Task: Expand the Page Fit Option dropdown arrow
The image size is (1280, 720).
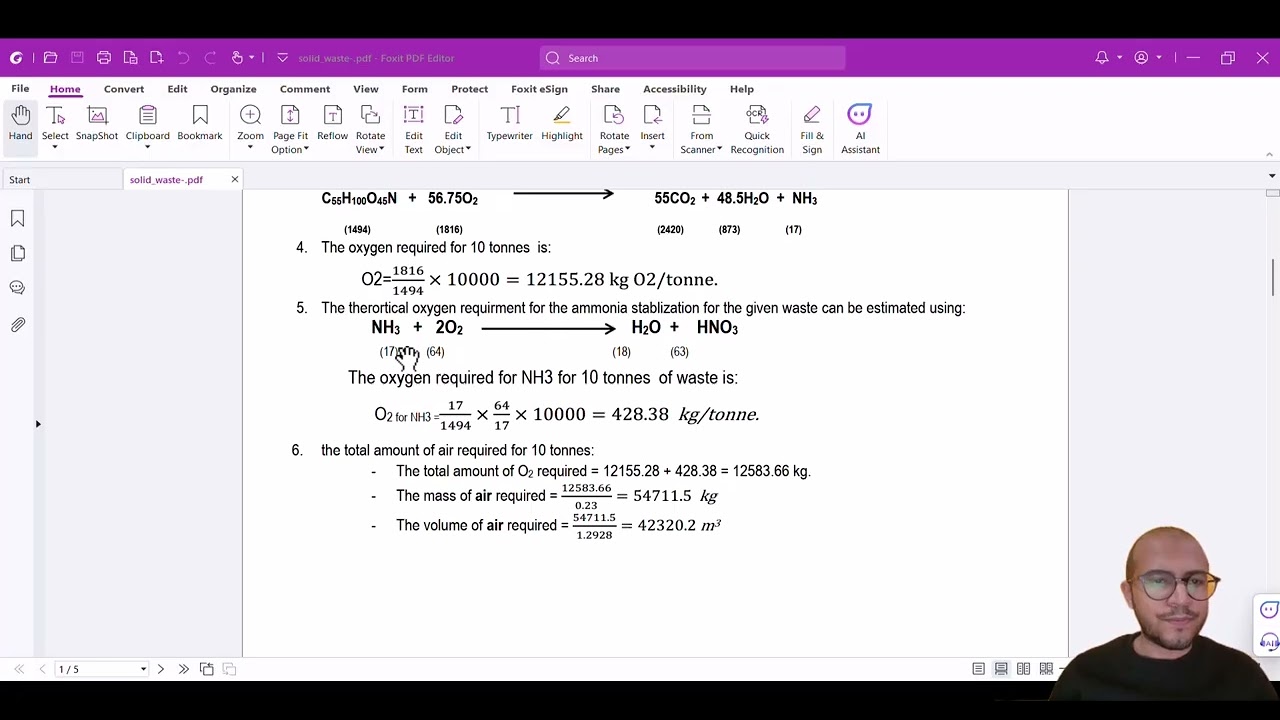Action: (306, 150)
